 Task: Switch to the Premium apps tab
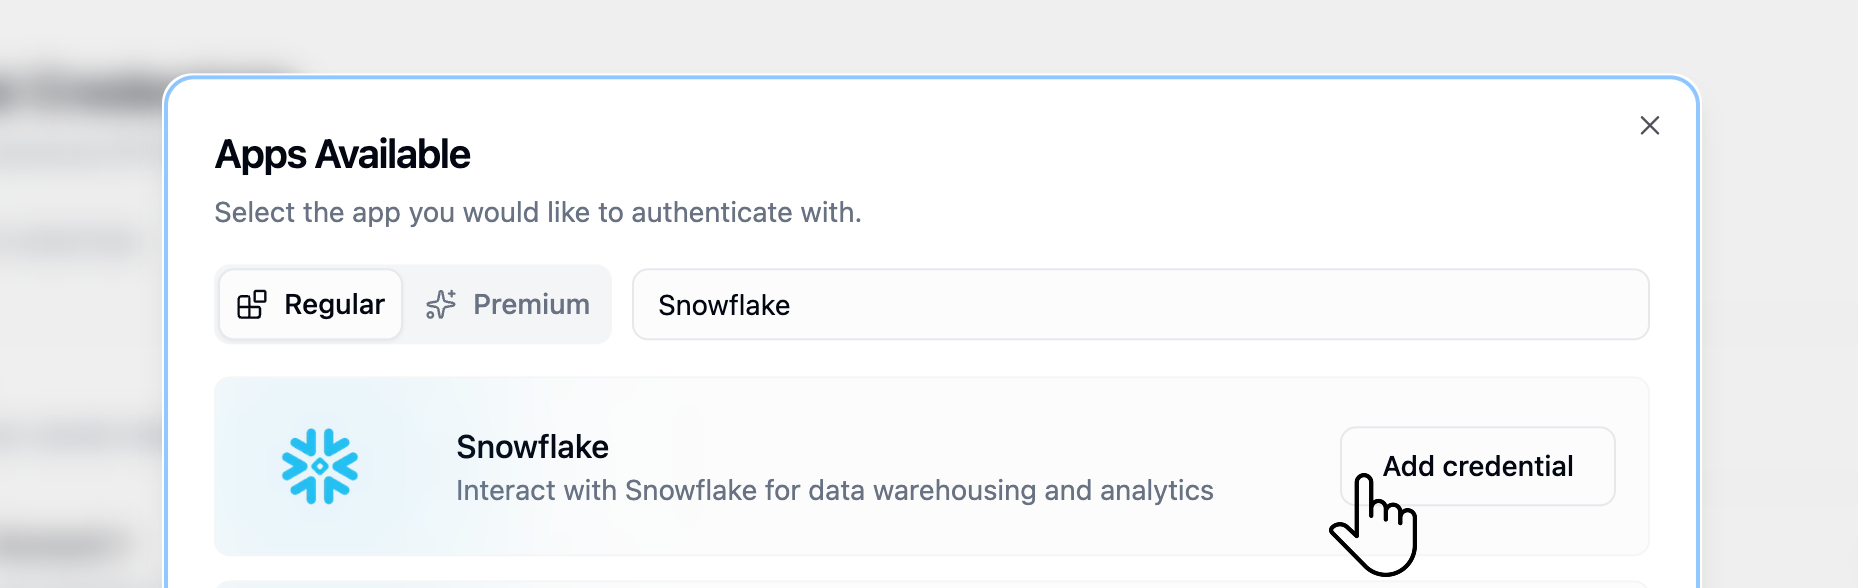508,304
